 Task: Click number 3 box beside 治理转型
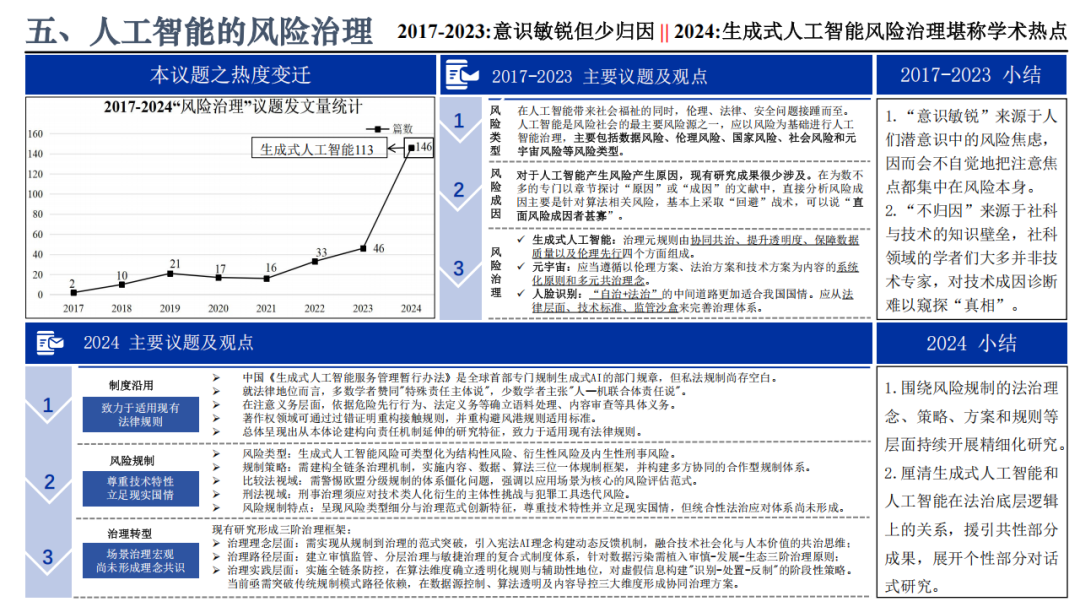[48, 557]
